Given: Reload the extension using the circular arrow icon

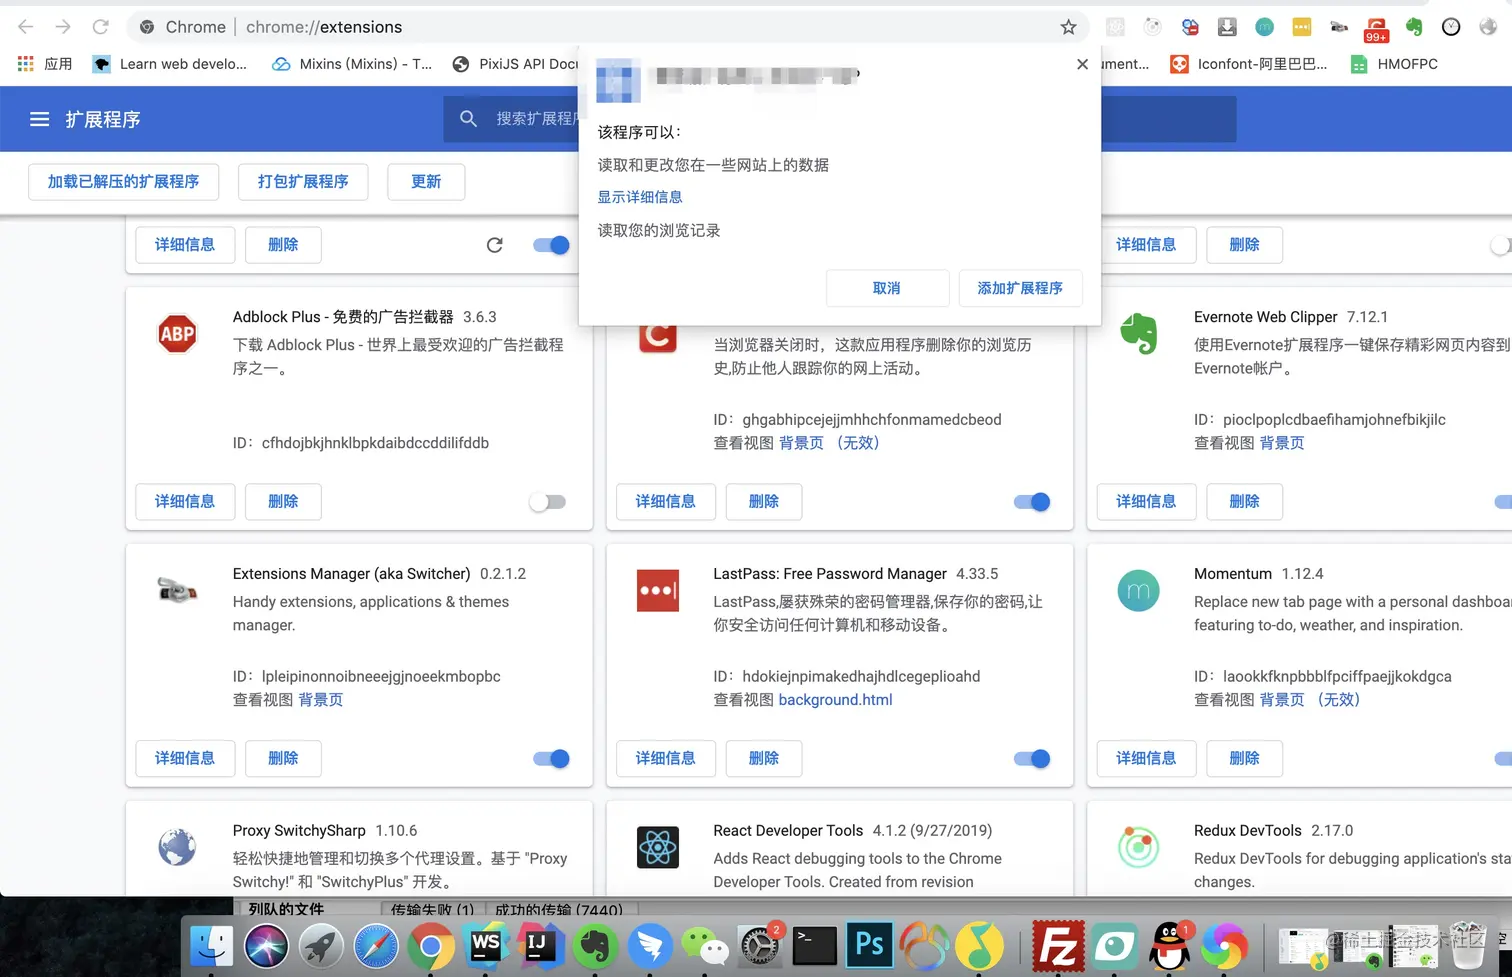Looking at the screenshot, I should (494, 245).
